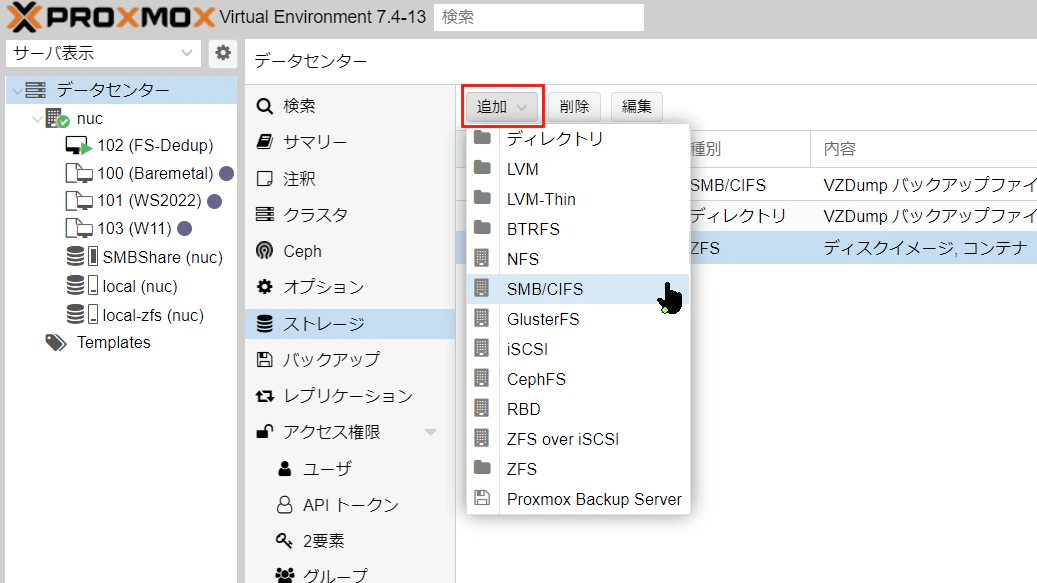Viewport: 1037px width, 583px height.
Task: Collapse the データセンター tree node
Action: pyautogui.click(x=17, y=90)
